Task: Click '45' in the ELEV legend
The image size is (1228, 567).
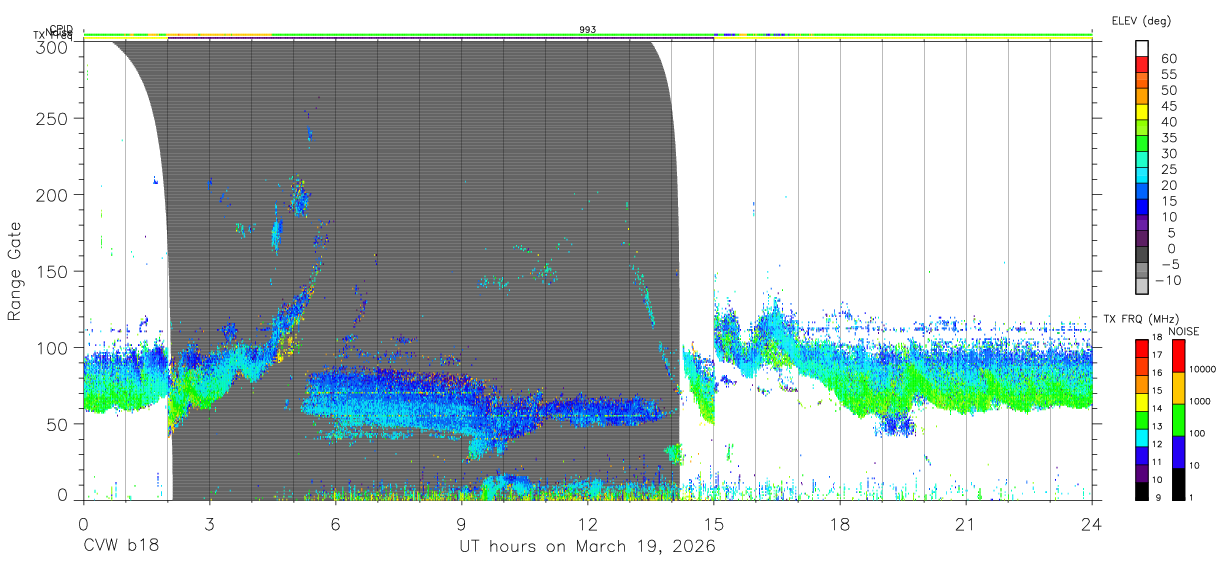Action: tap(1168, 105)
